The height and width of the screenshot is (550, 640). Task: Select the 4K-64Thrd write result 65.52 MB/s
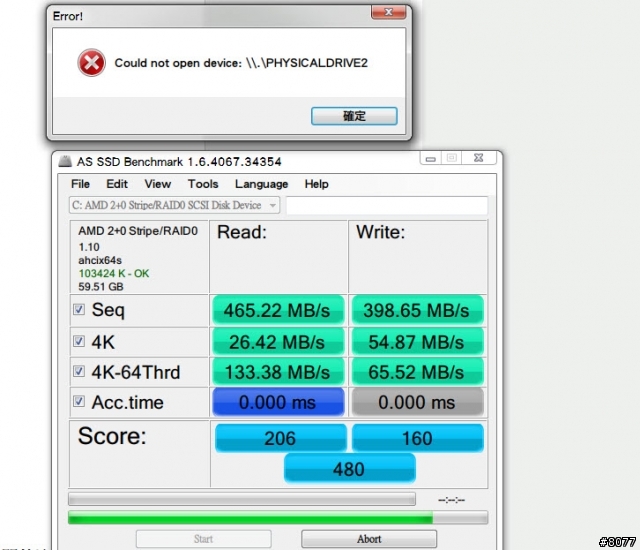(417, 372)
